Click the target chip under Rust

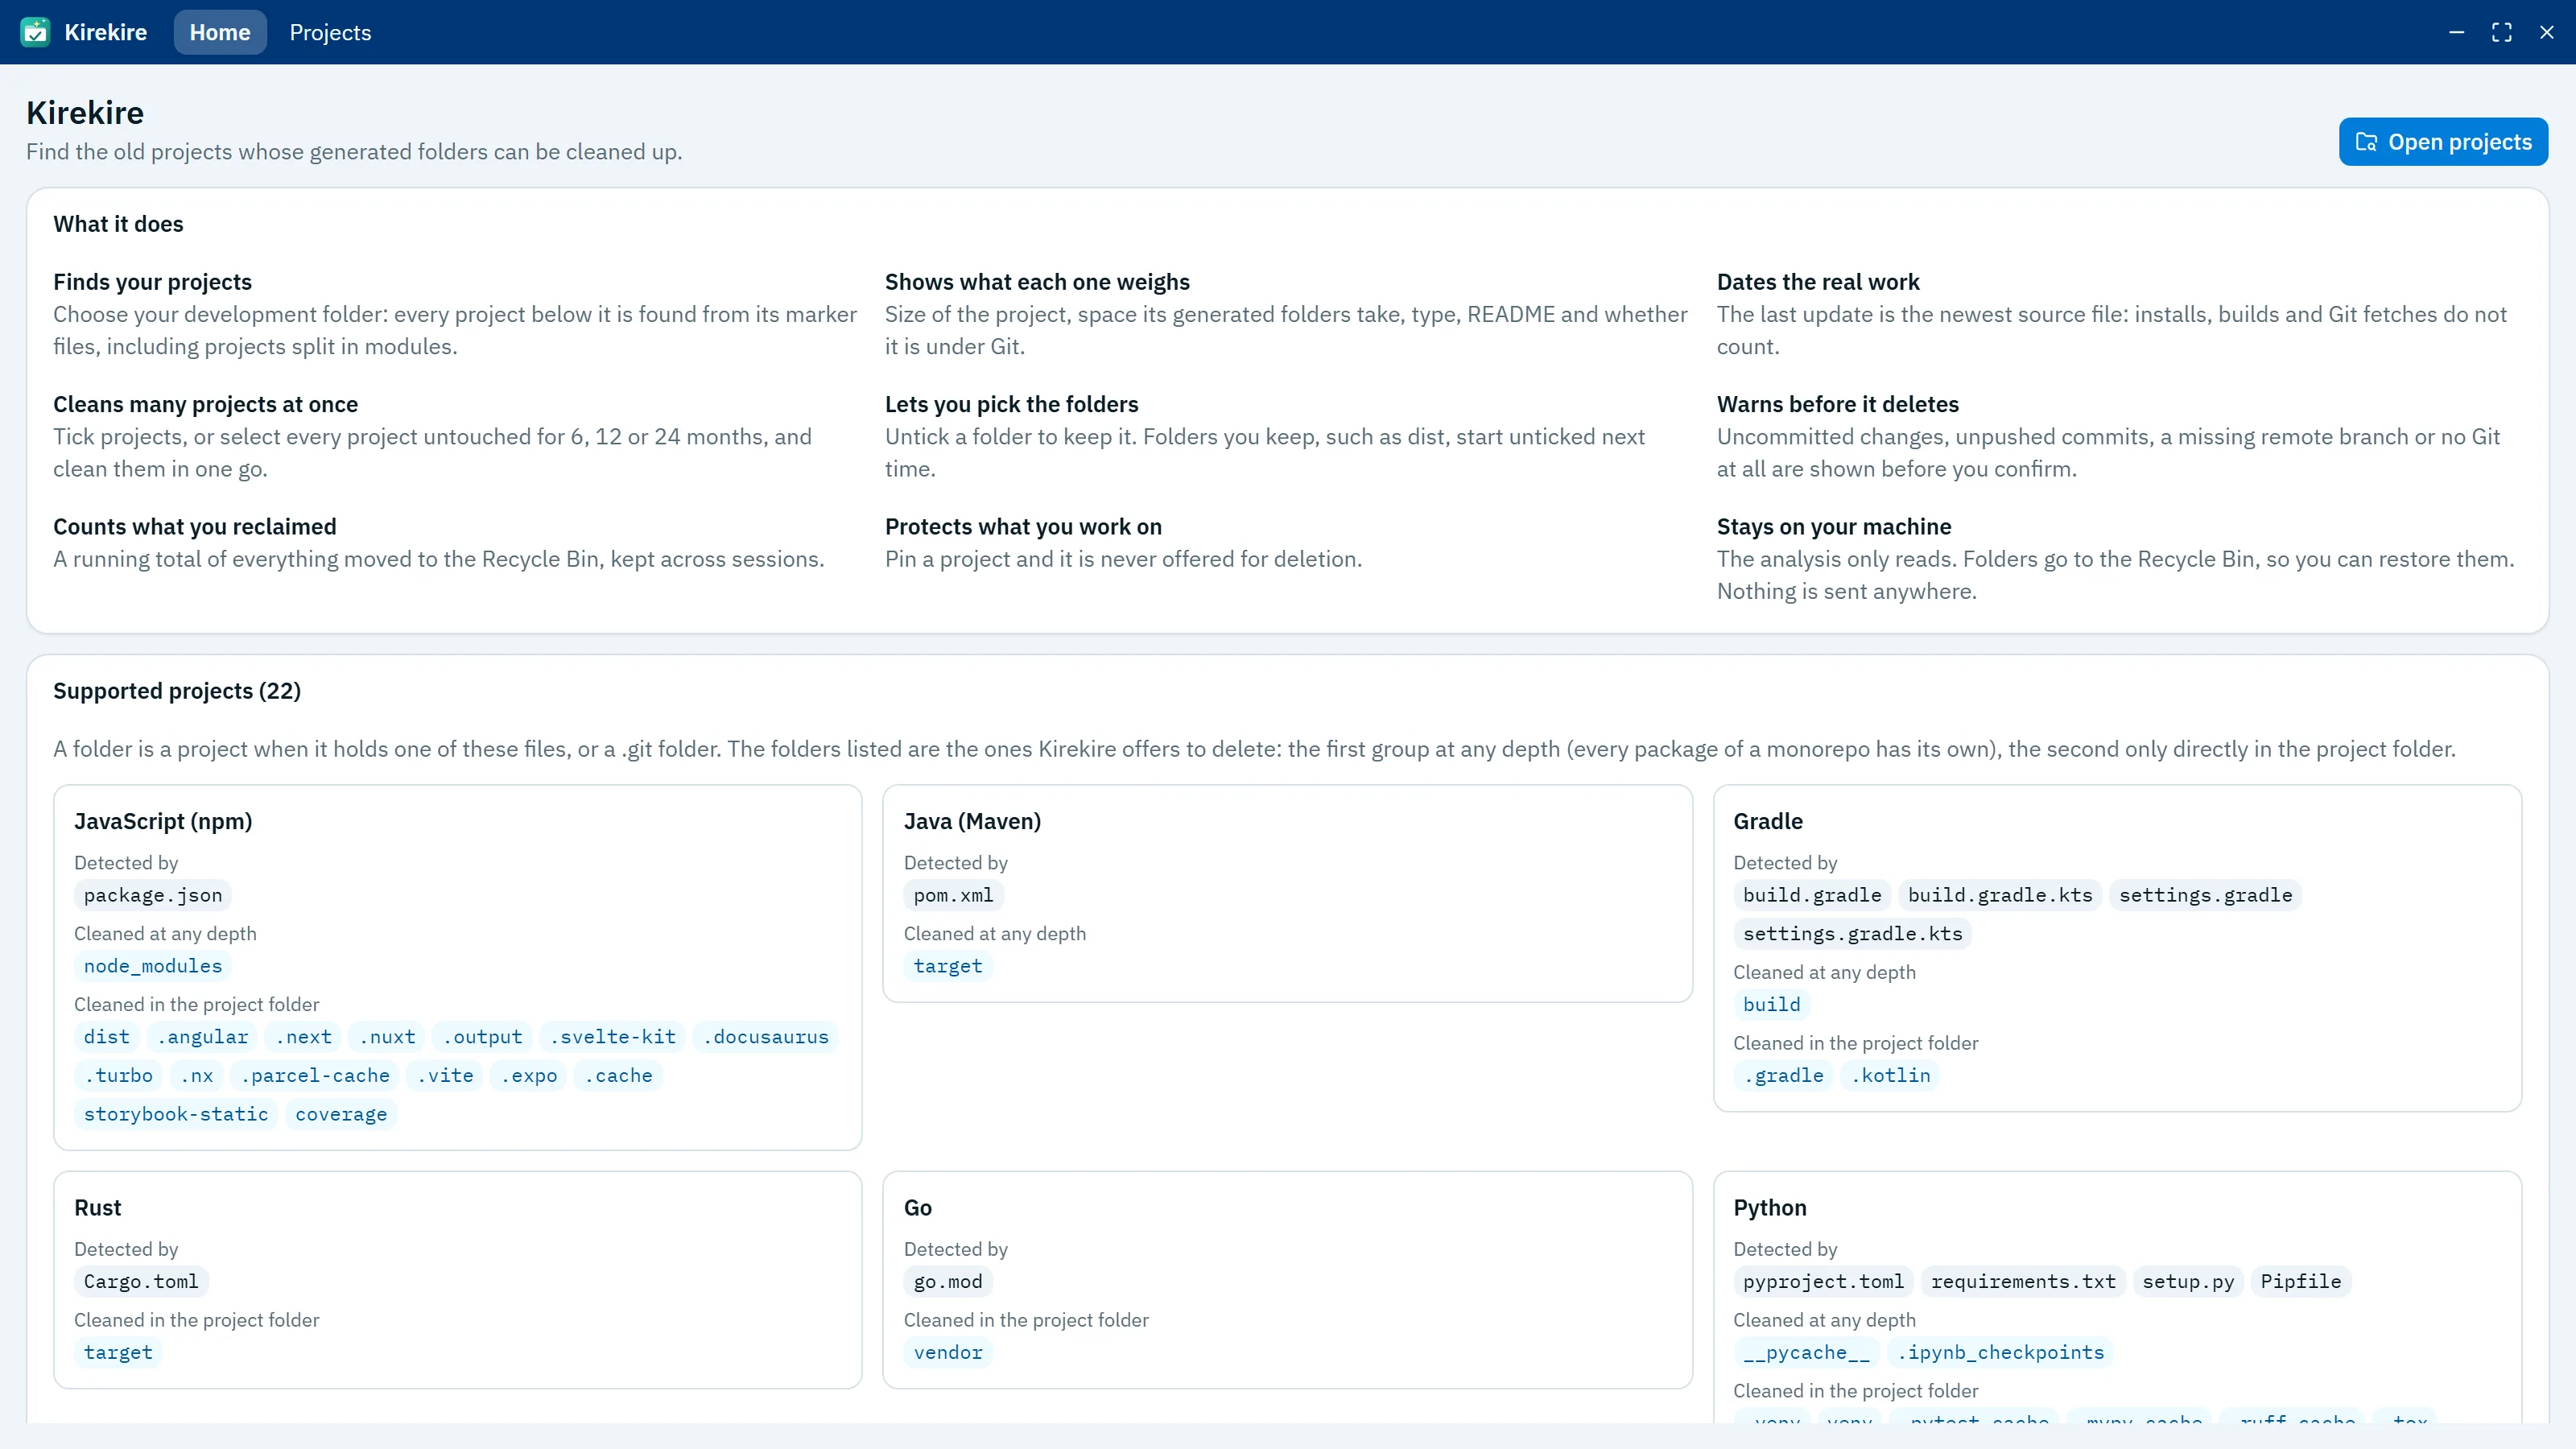pyautogui.click(x=118, y=1353)
